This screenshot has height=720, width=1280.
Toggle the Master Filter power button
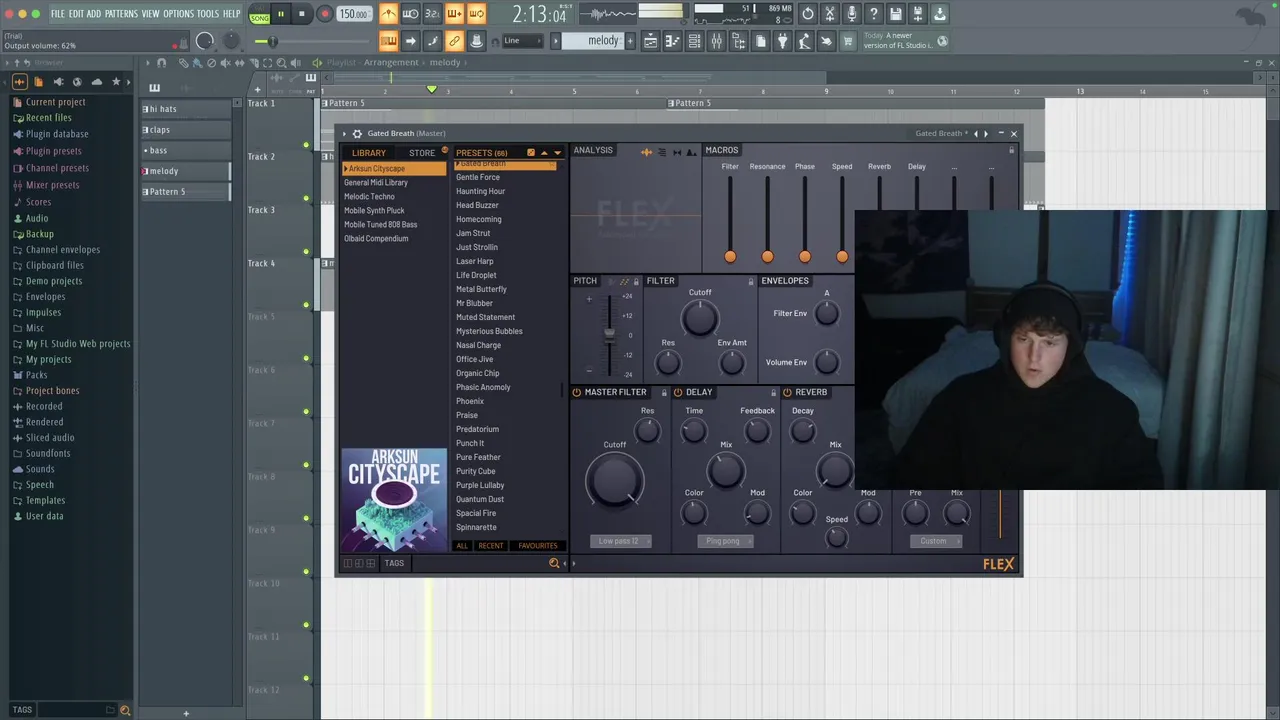577,392
